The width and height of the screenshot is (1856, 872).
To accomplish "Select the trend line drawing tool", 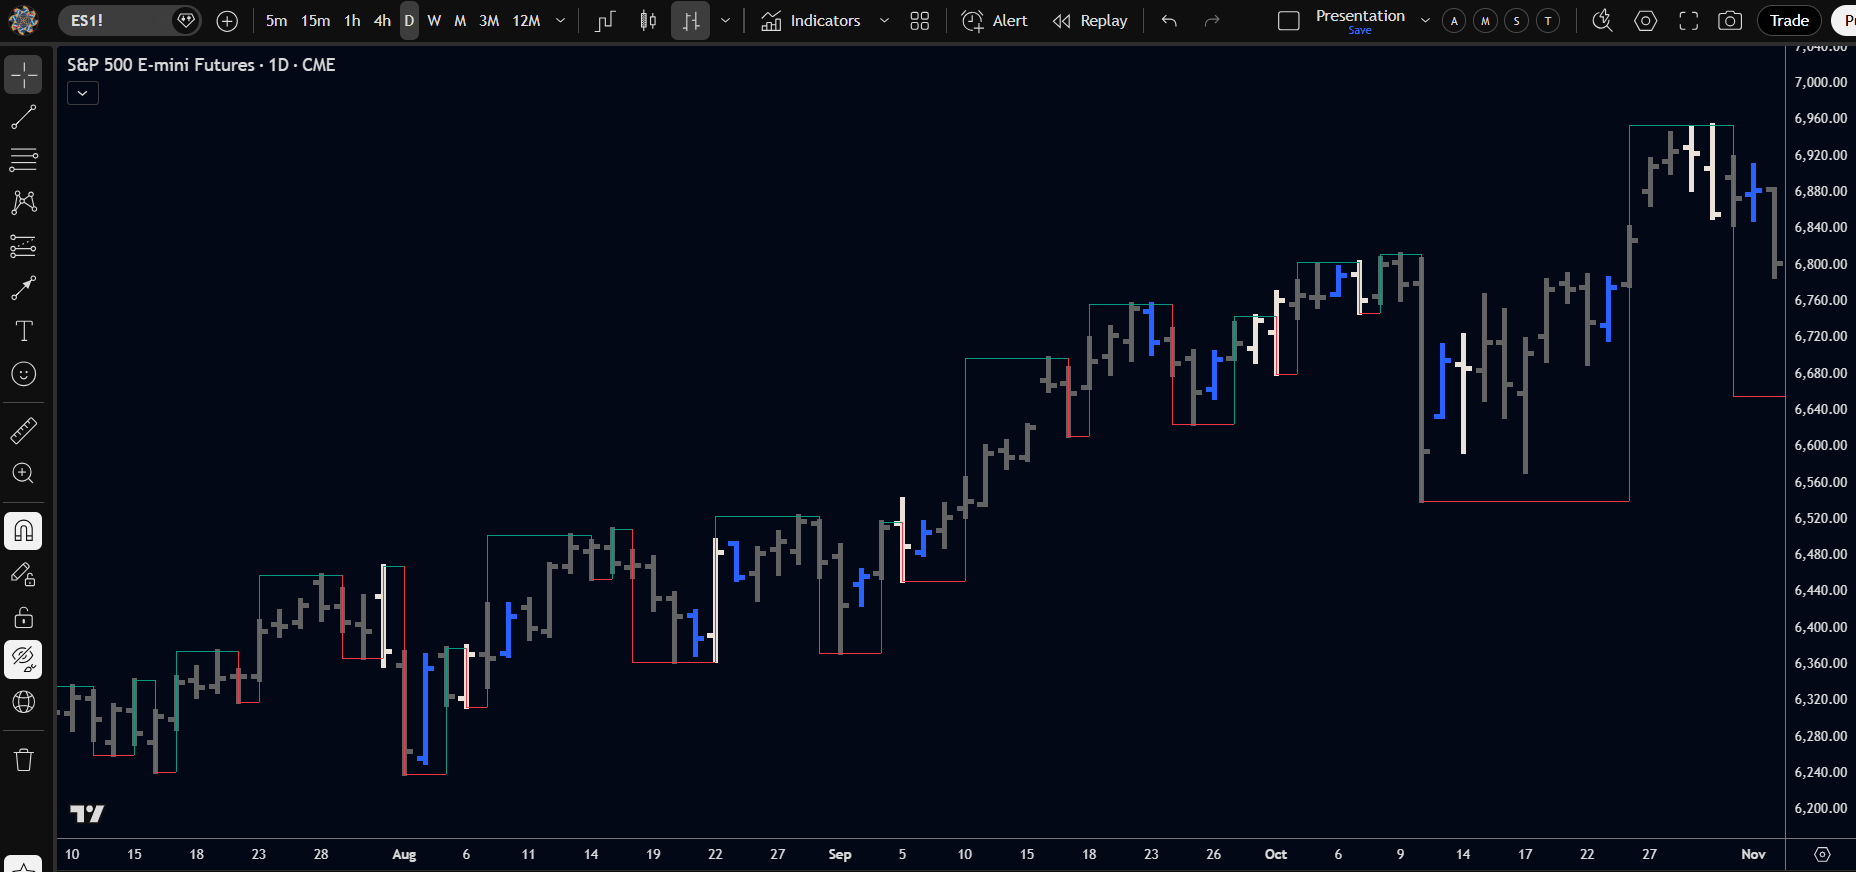I will pos(24,117).
